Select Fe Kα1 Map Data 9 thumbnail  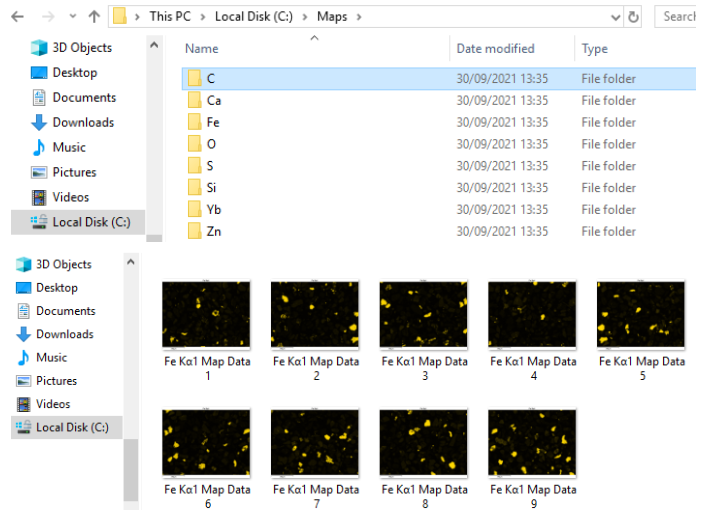click(532, 442)
